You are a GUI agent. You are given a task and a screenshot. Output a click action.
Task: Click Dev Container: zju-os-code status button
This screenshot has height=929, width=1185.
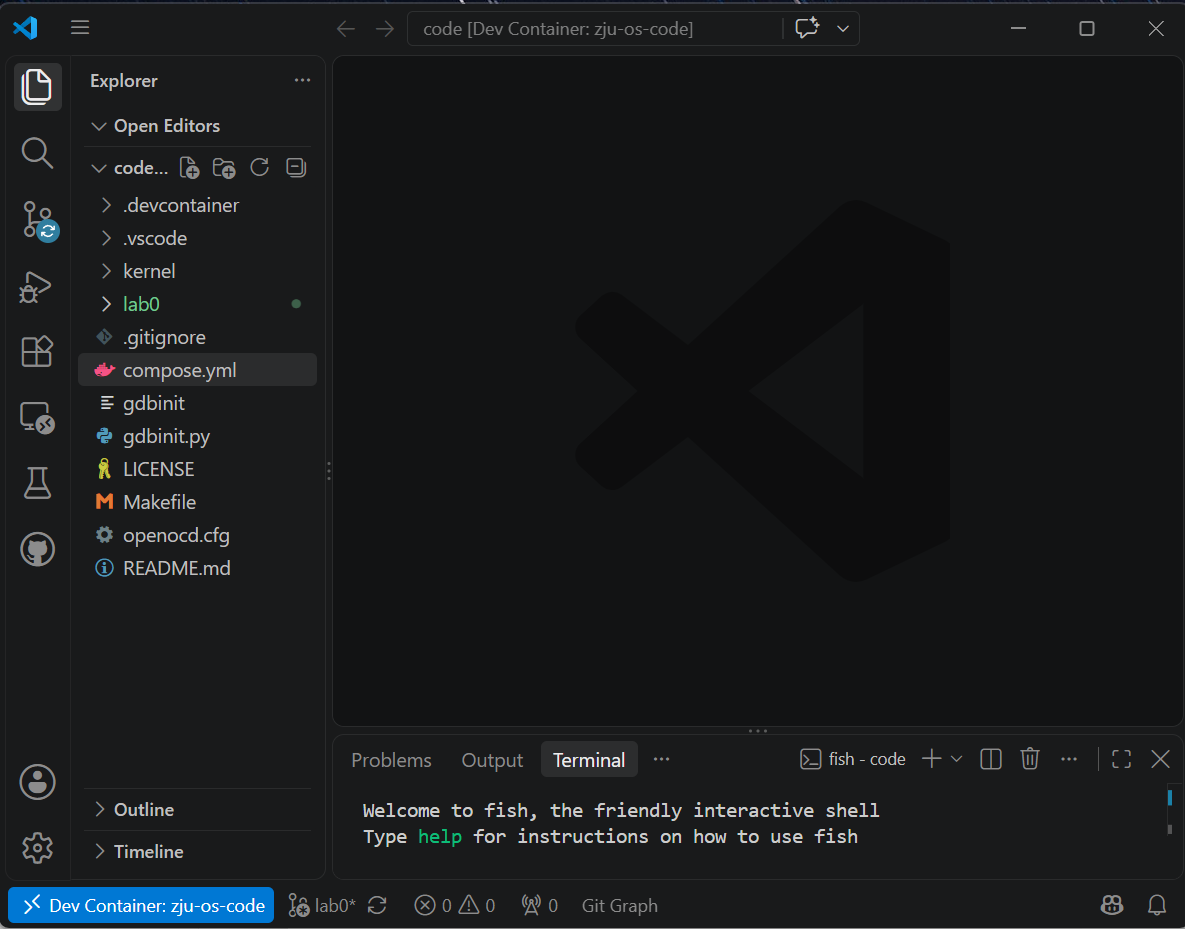[x=141, y=905]
